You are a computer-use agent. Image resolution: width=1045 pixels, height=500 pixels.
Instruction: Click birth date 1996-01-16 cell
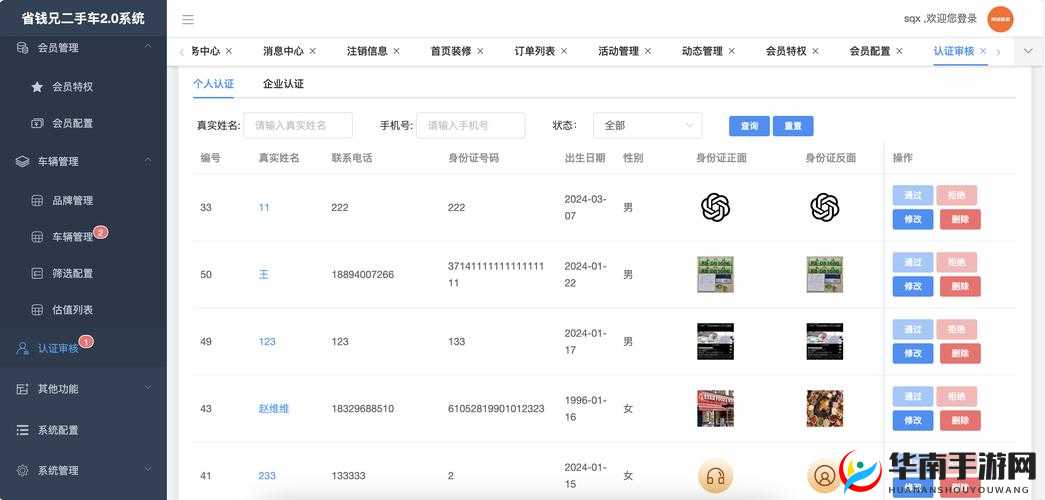tap(586, 409)
